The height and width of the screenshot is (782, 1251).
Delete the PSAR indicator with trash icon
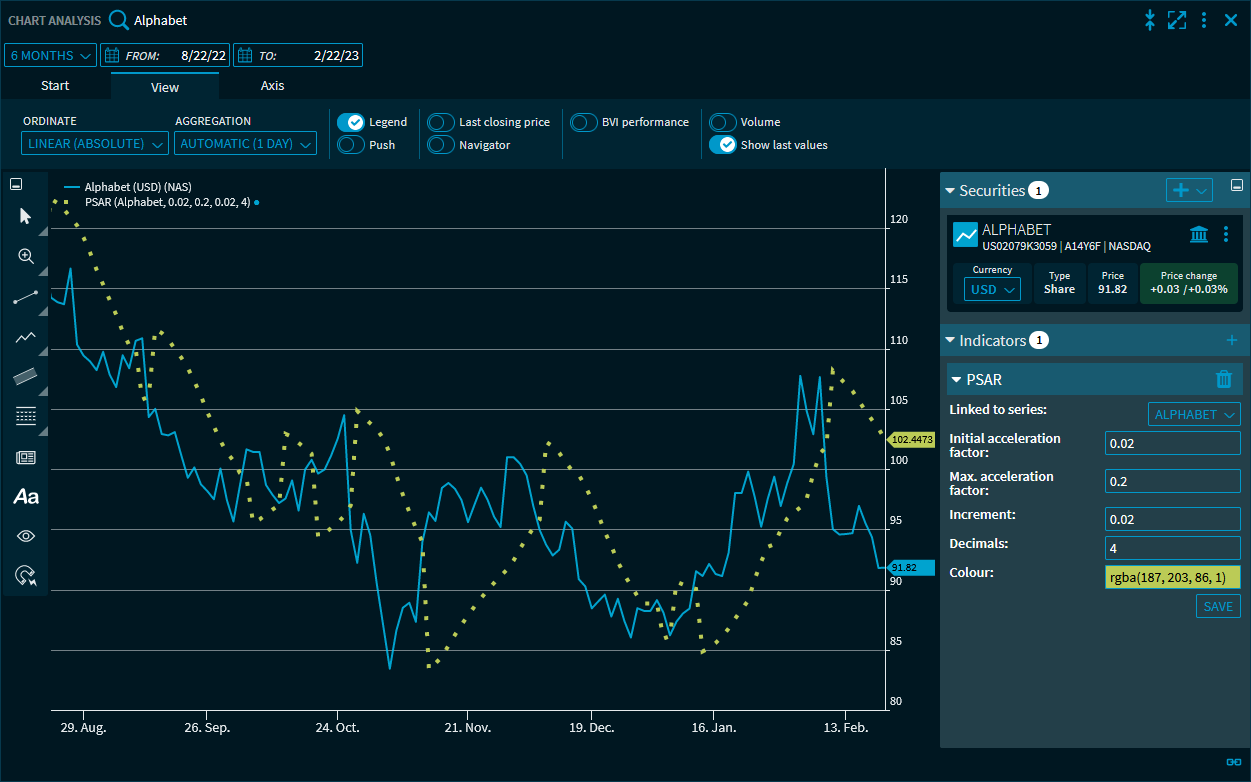coord(1223,379)
